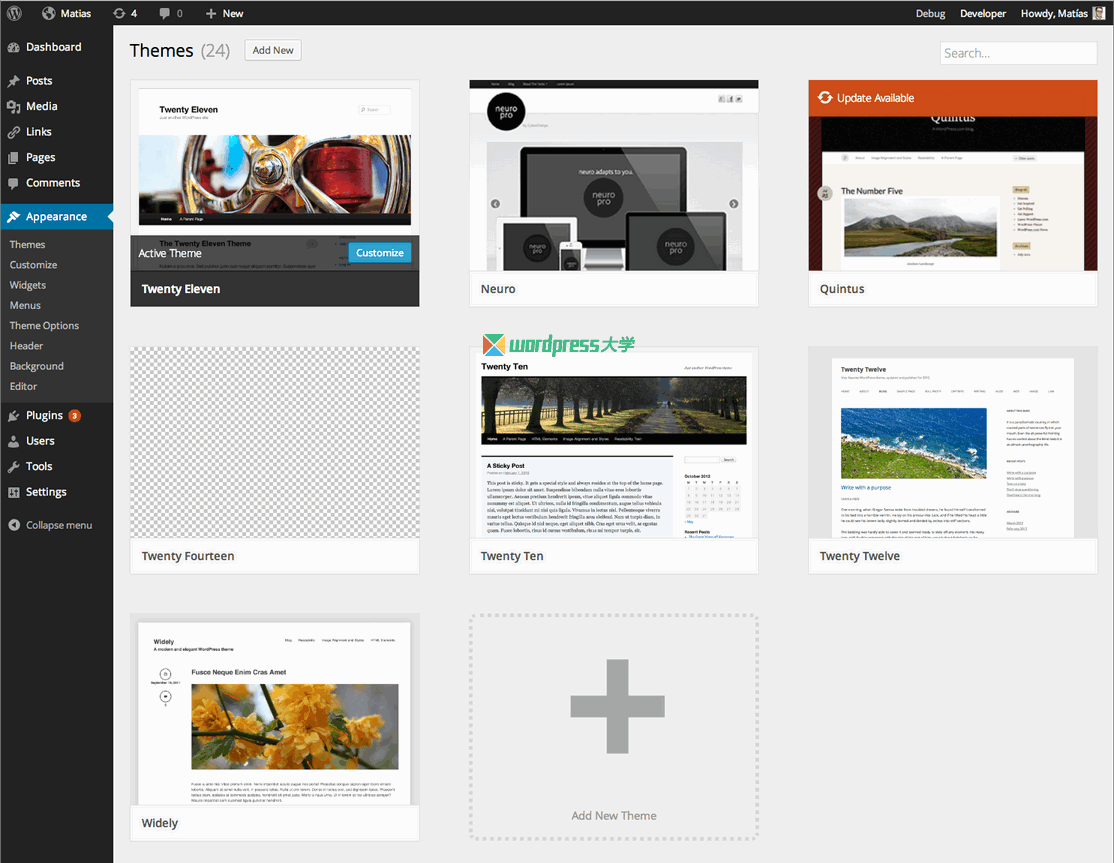
Task: Click the Plugins plug icon
Action: (x=13, y=416)
